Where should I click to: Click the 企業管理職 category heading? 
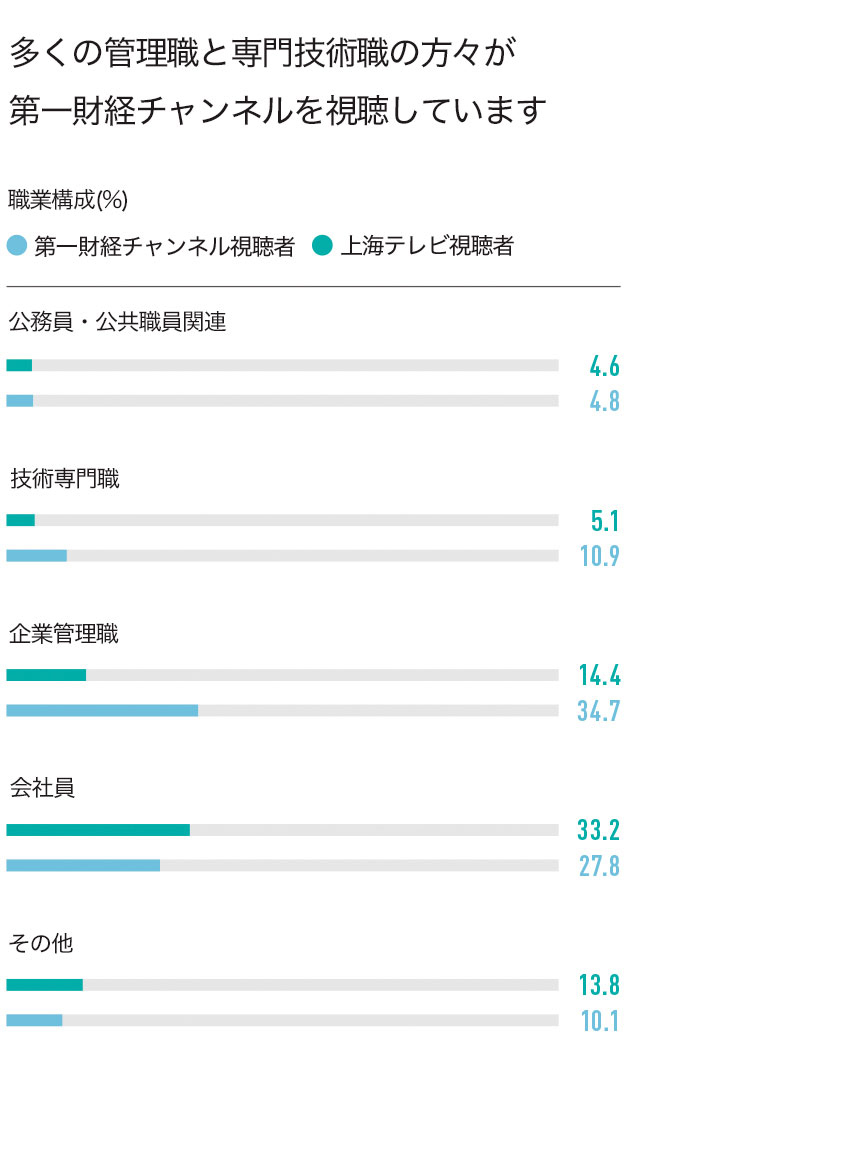[x=64, y=634]
